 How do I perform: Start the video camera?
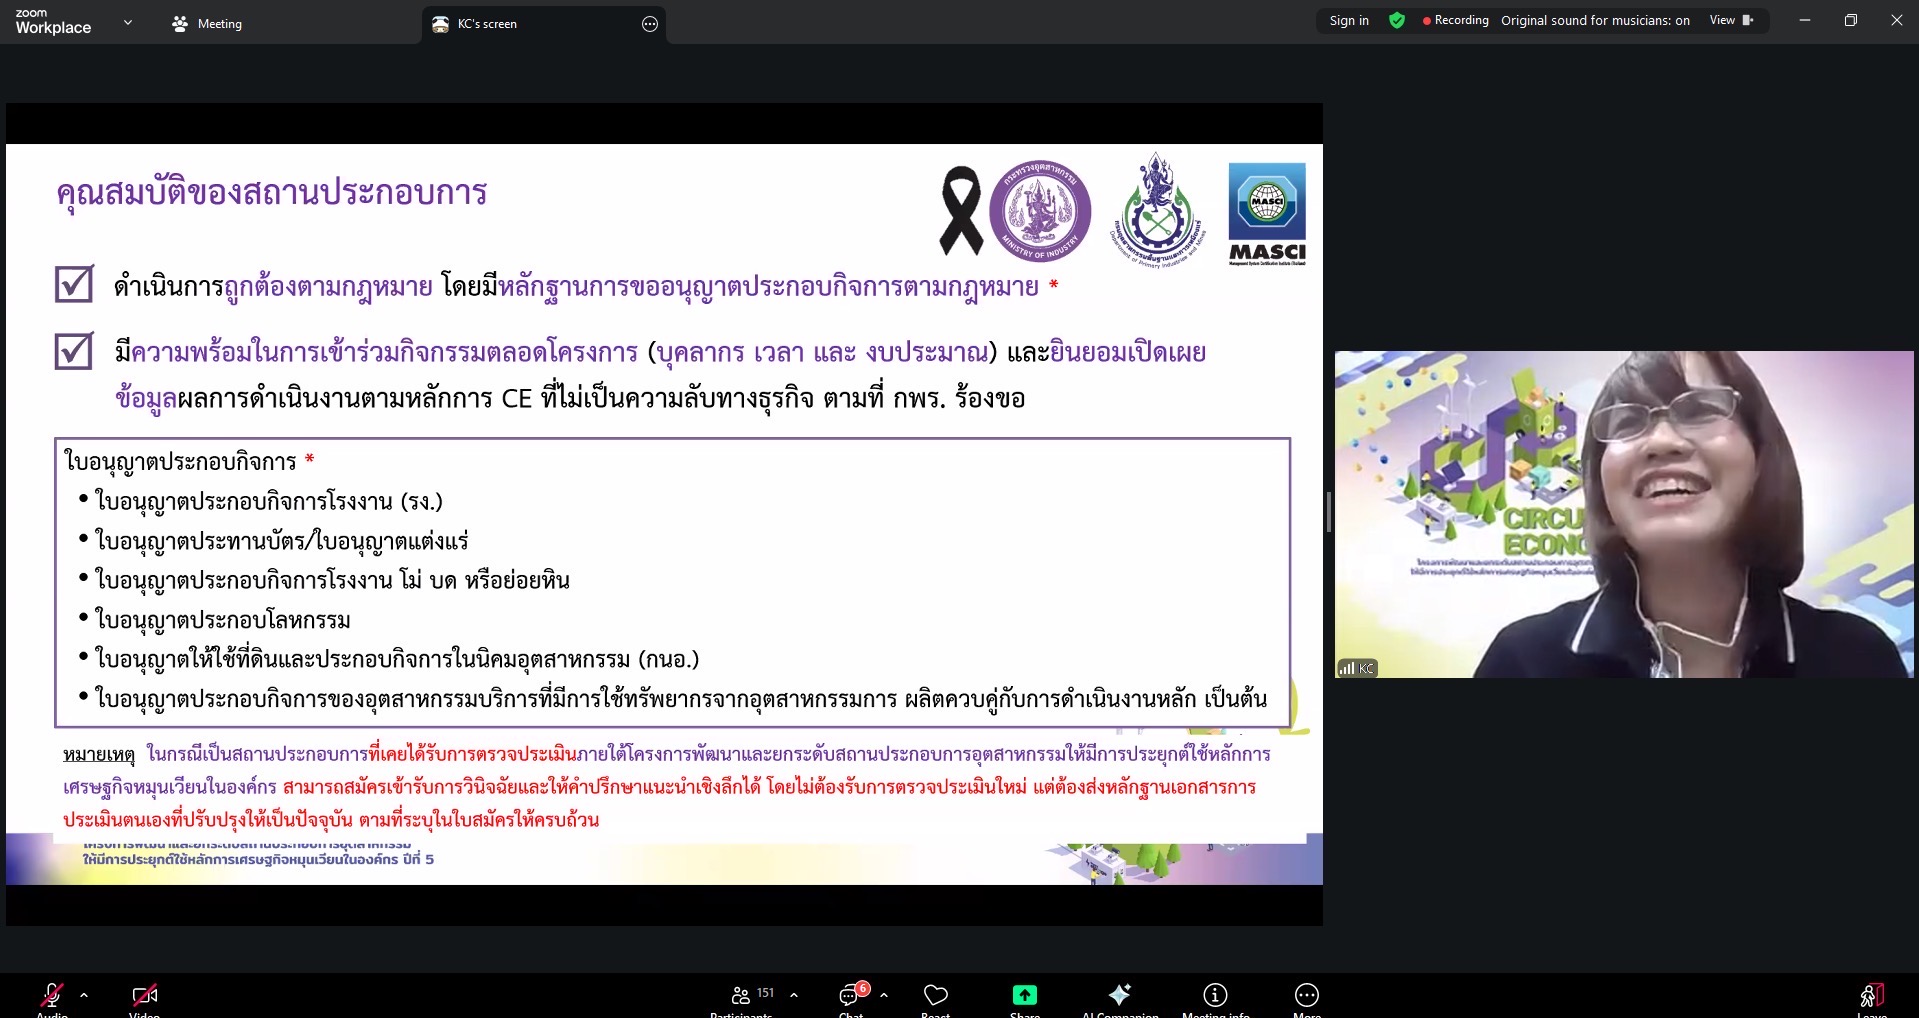(x=143, y=996)
